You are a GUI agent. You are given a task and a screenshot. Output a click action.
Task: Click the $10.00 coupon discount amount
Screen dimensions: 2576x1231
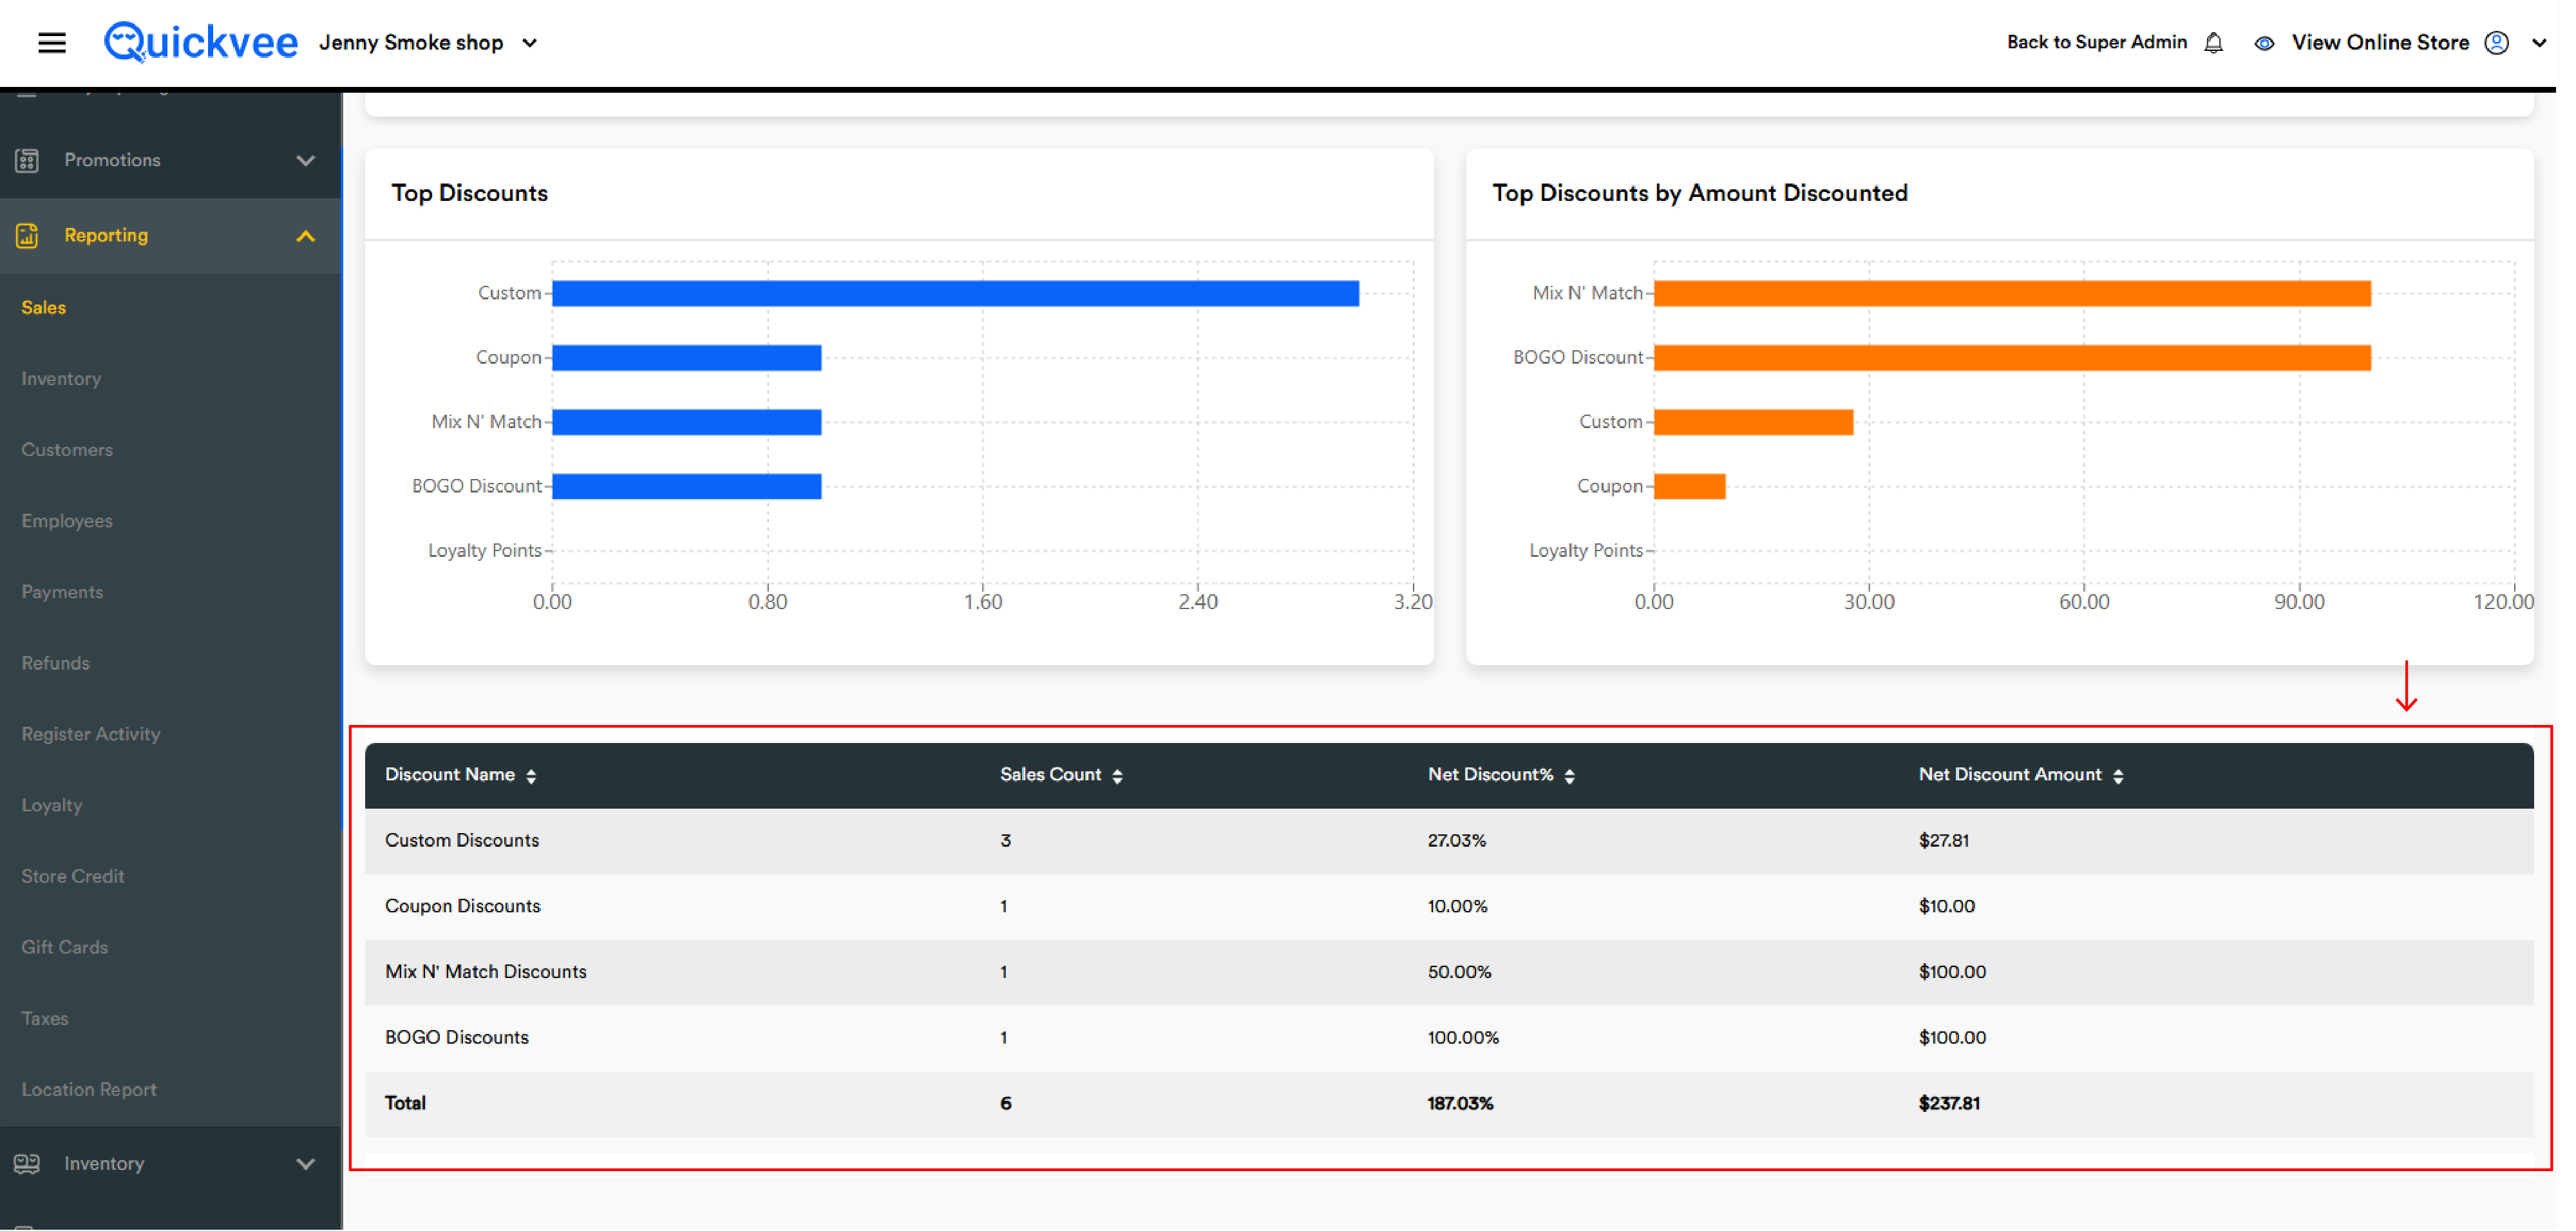(x=1946, y=906)
